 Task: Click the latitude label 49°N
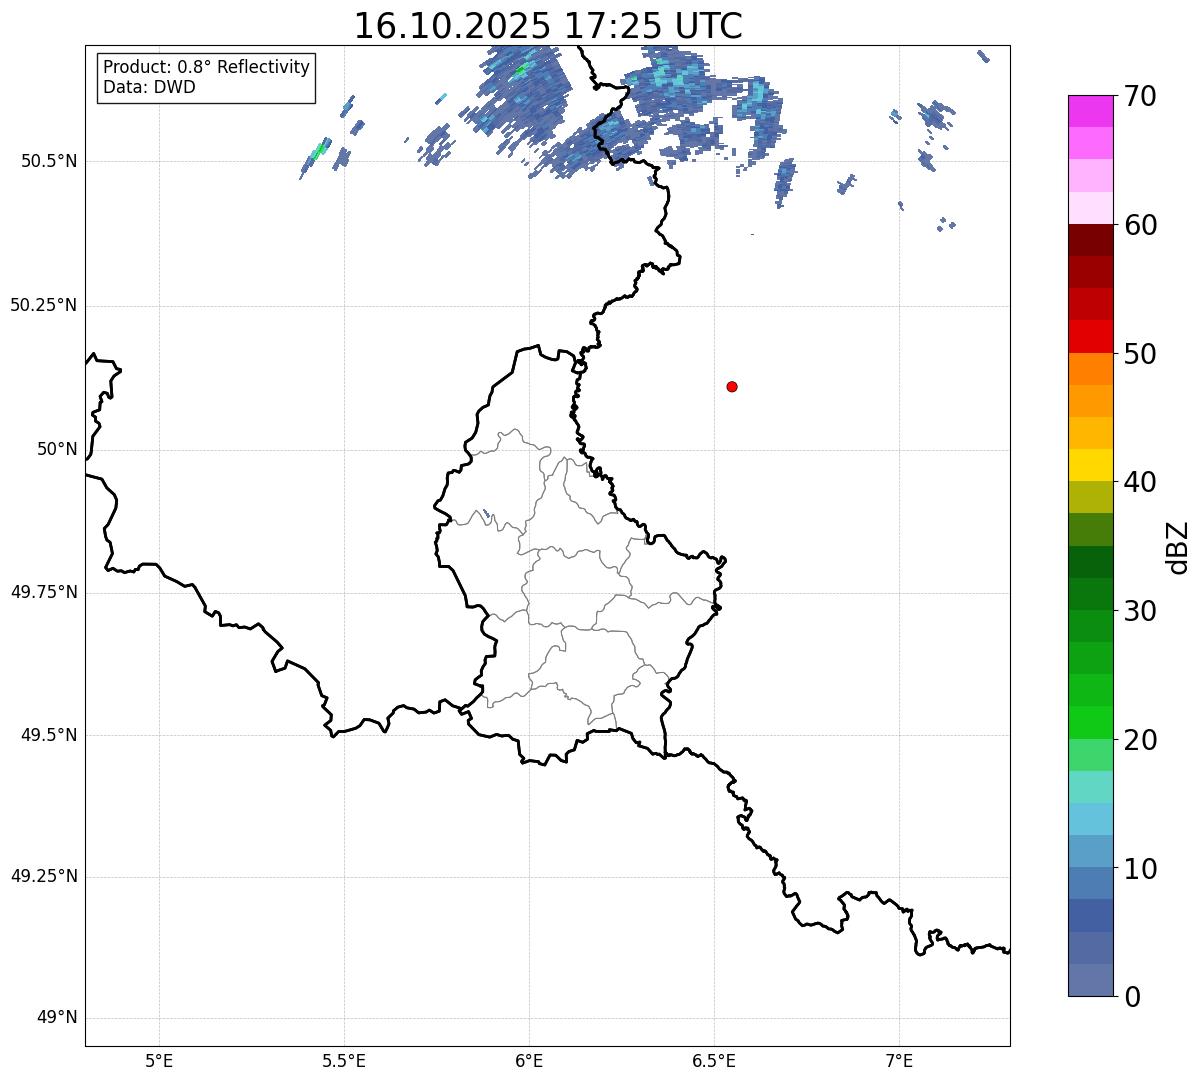pos(57,1018)
